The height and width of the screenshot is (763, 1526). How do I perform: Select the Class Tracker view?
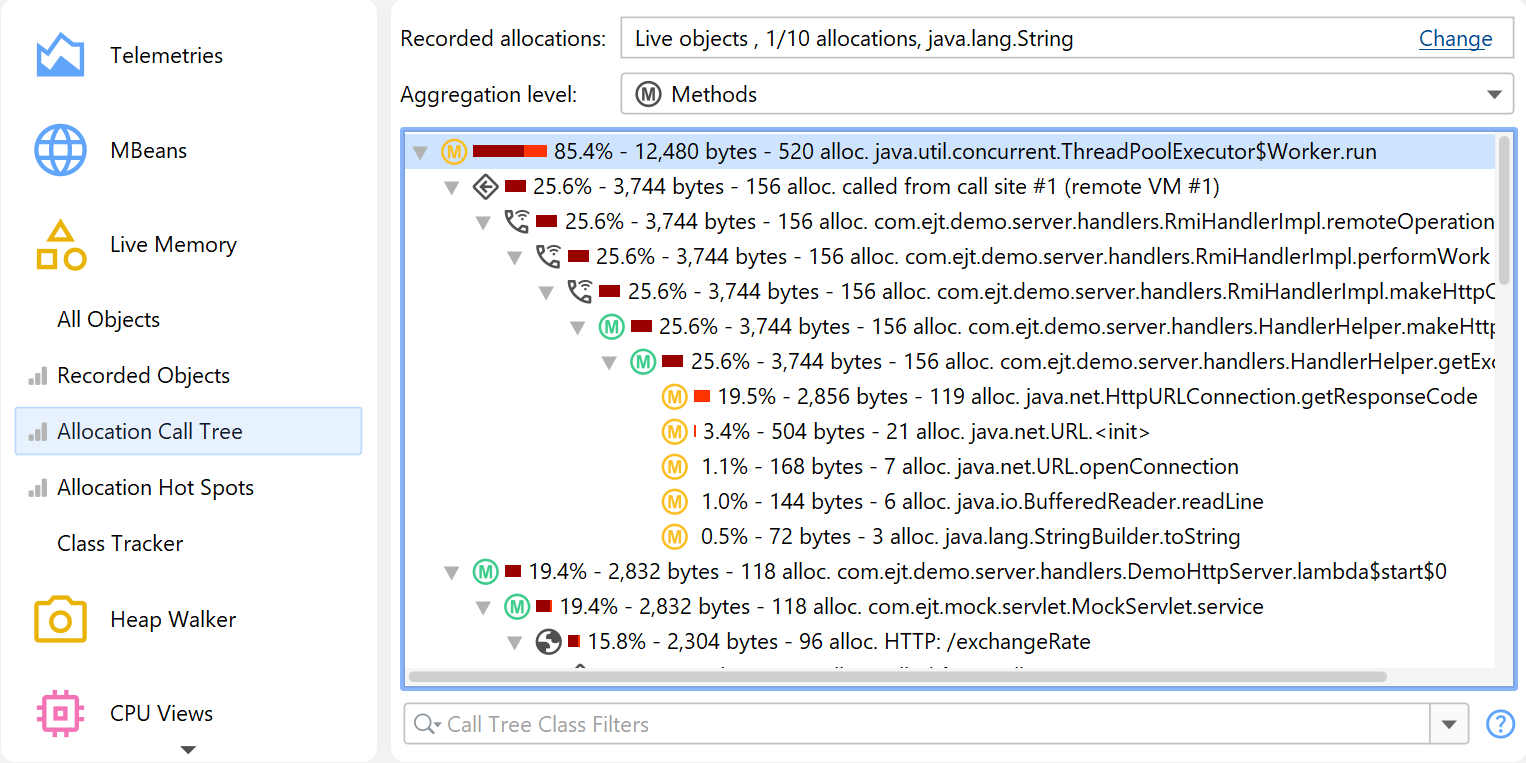coord(120,543)
